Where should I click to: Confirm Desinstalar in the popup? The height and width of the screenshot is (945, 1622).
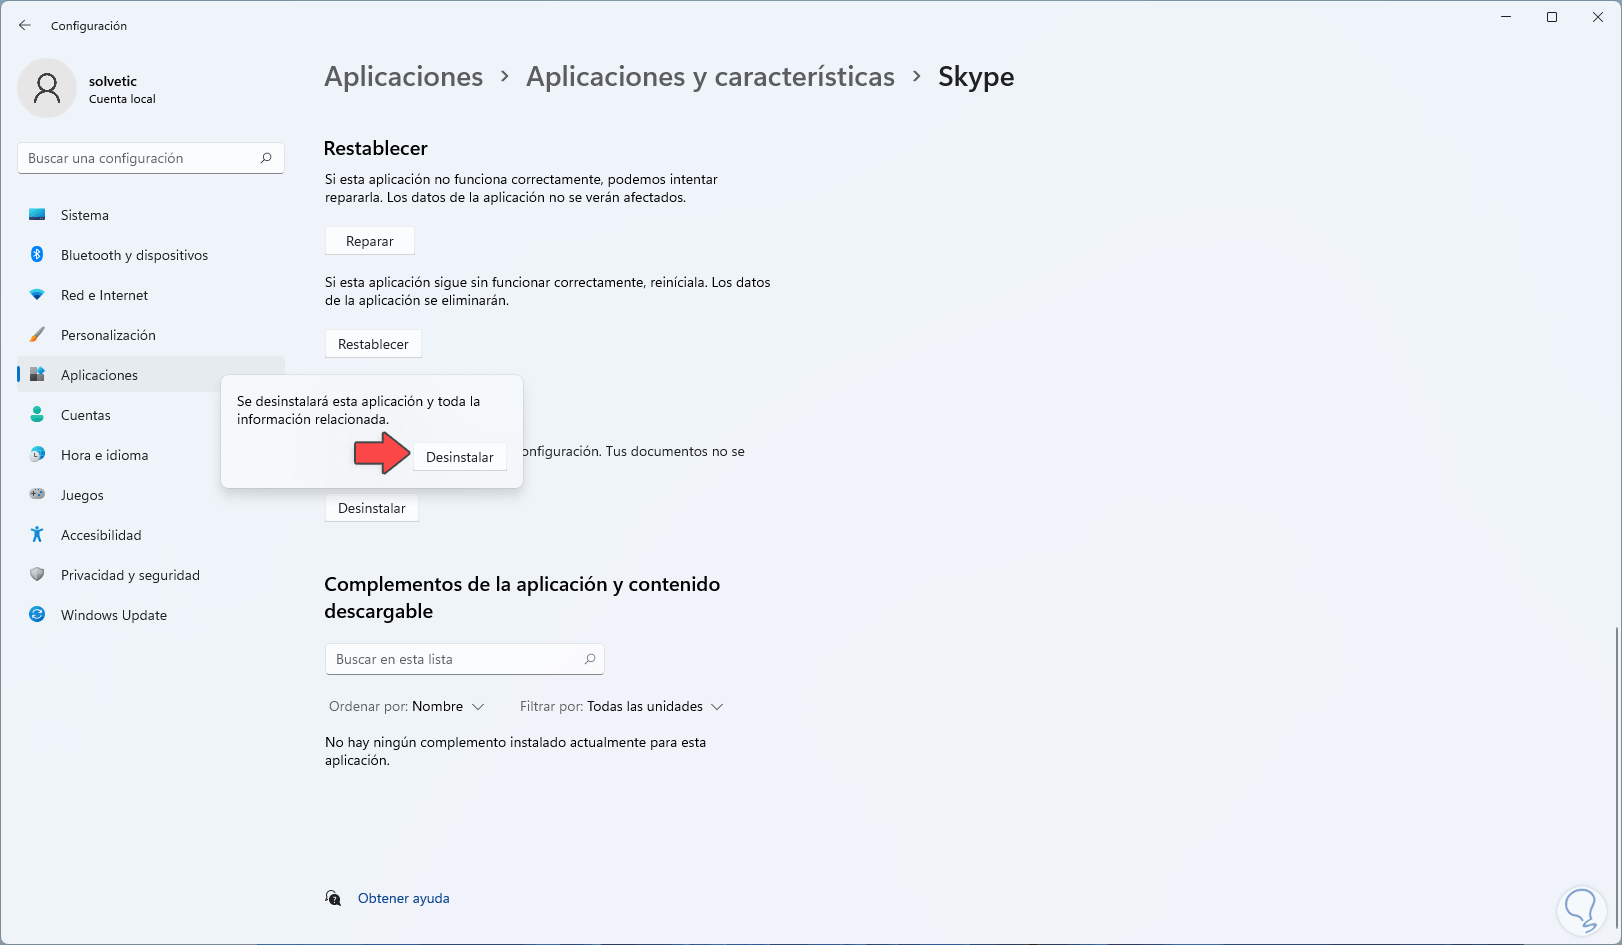pyautogui.click(x=460, y=457)
